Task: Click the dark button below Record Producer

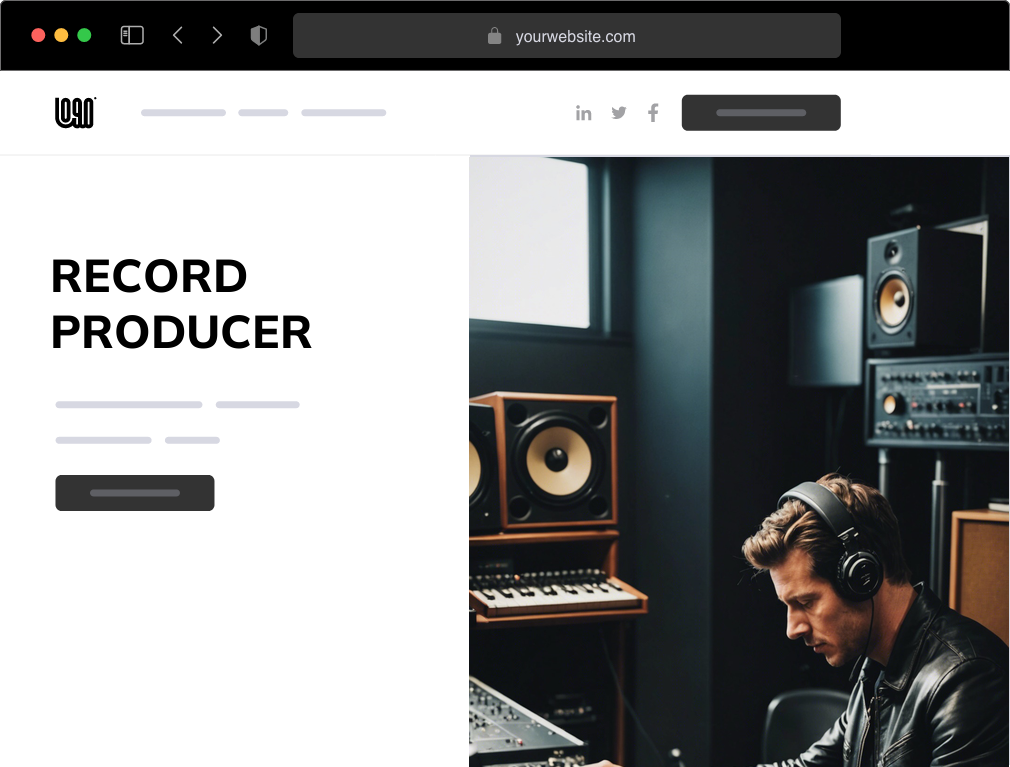Action: pos(135,493)
